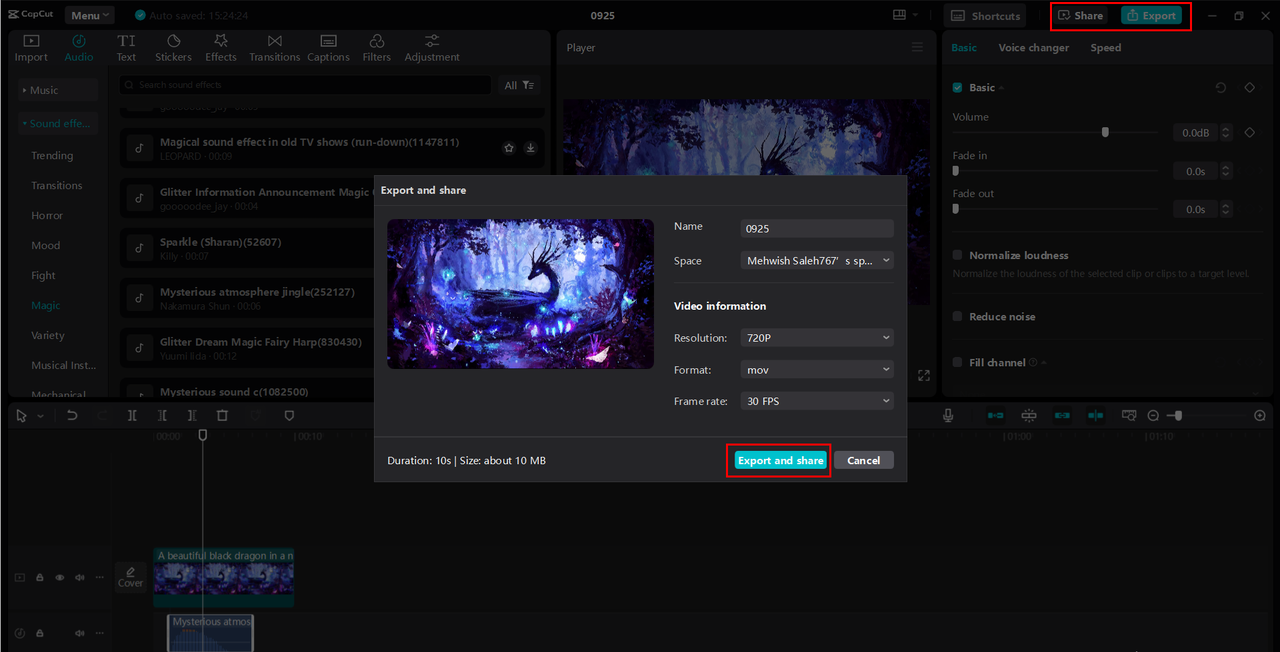
Task: Expand the Music category in sidebar
Action: click(58, 90)
